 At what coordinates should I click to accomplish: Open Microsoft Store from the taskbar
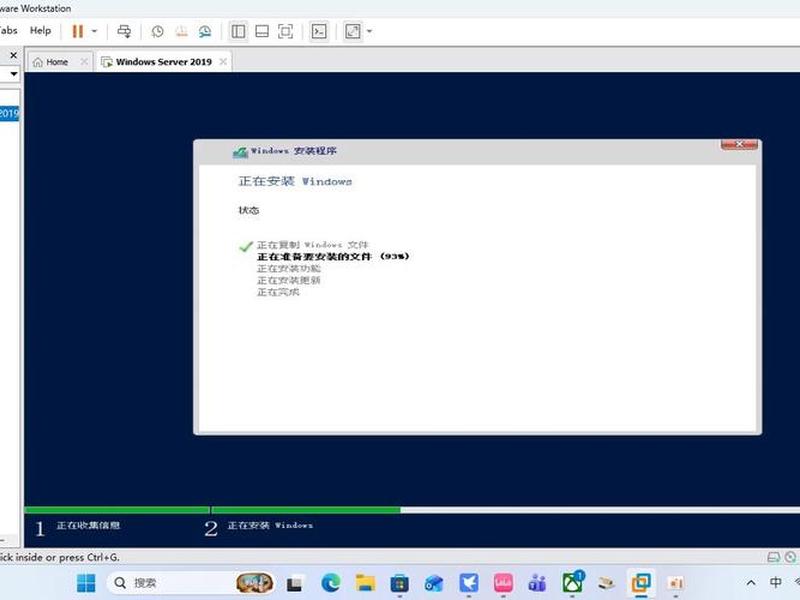[399, 583]
